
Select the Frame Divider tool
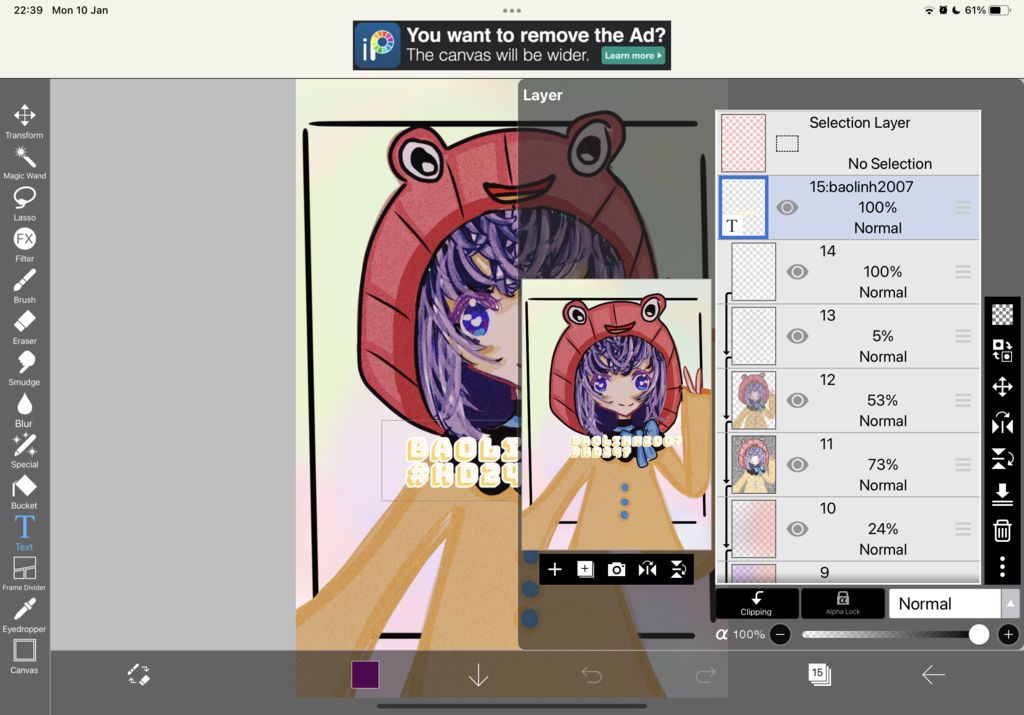coord(24,573)
